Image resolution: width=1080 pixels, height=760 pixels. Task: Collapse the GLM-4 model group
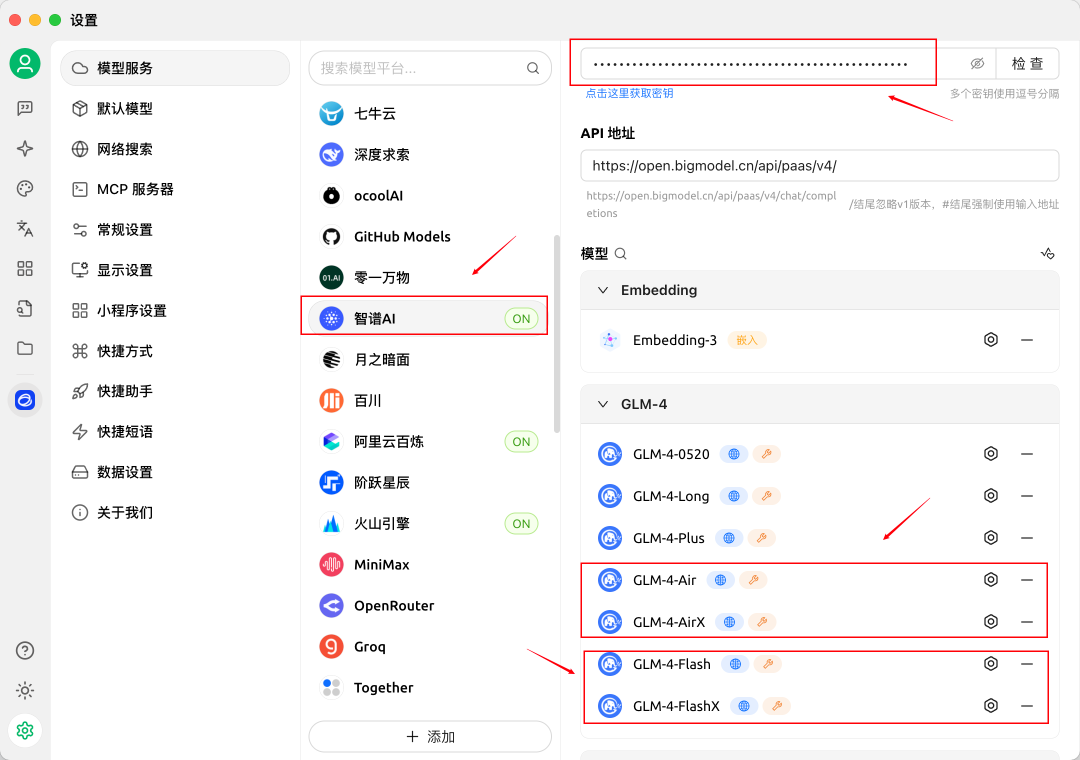[603, 404]
